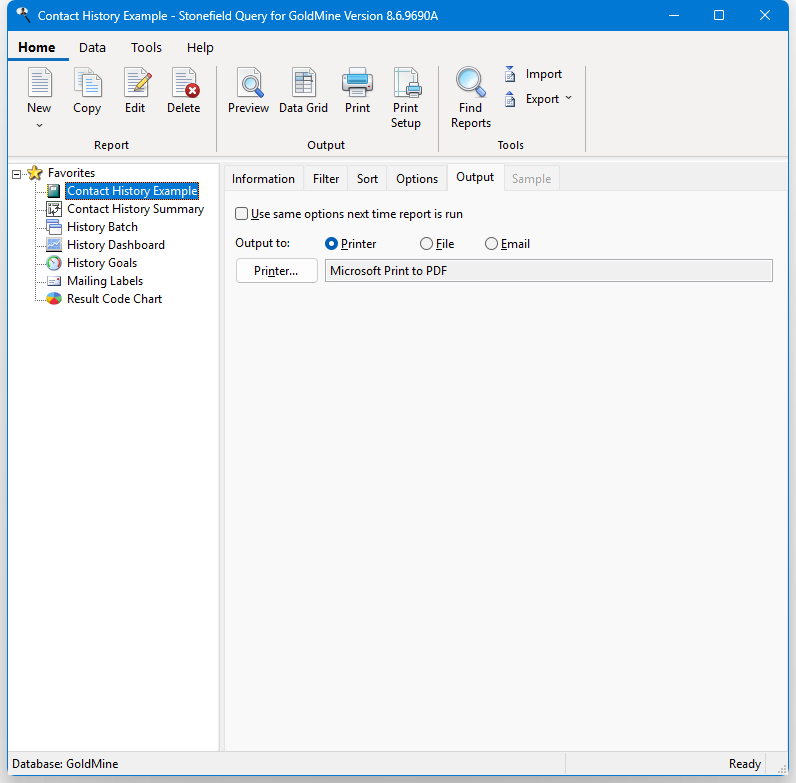Select Contact History Example in tree
Viewport: 796px width, 783px height.
click(x=132, y=191)
